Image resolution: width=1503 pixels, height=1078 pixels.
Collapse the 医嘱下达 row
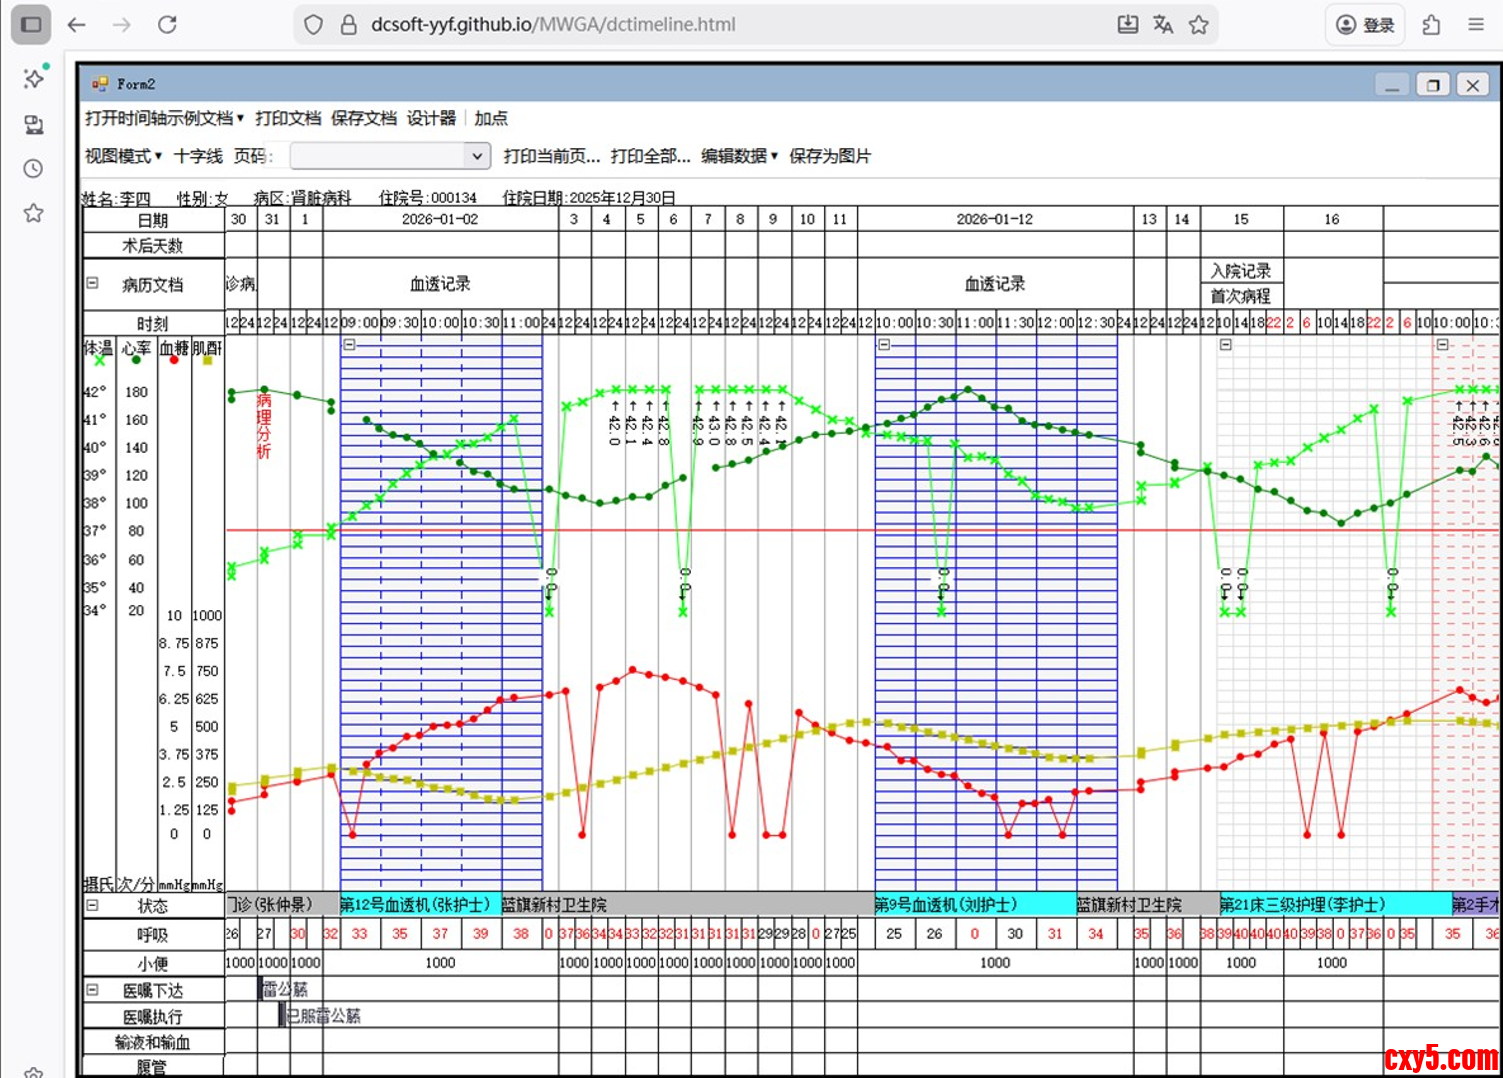[x=92, y=989]
